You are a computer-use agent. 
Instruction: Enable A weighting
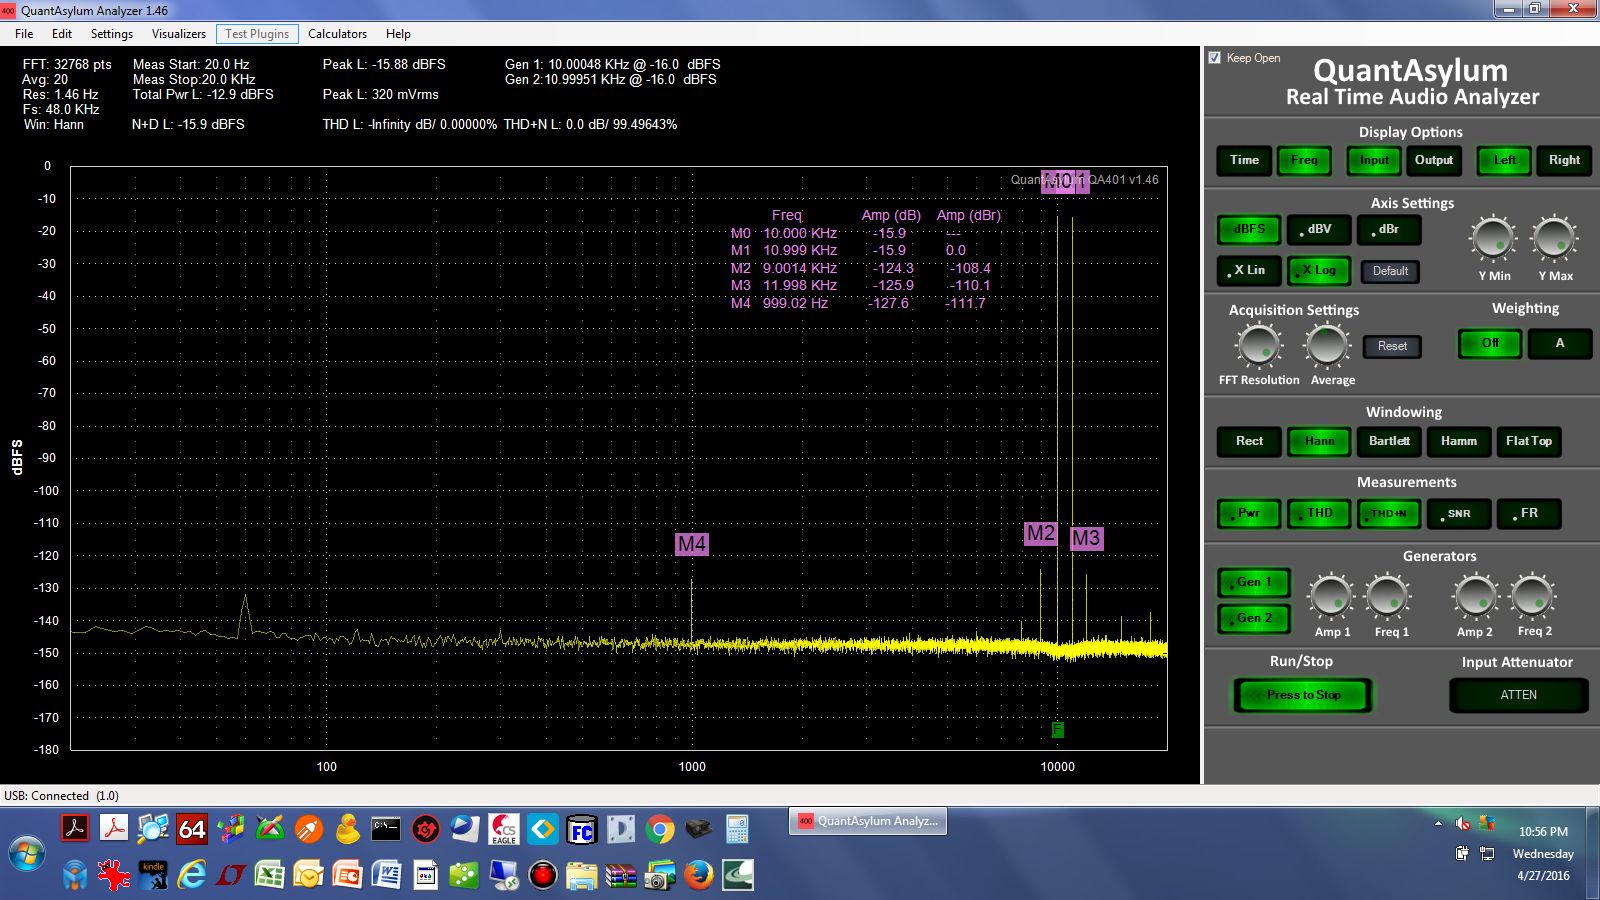1559,344
